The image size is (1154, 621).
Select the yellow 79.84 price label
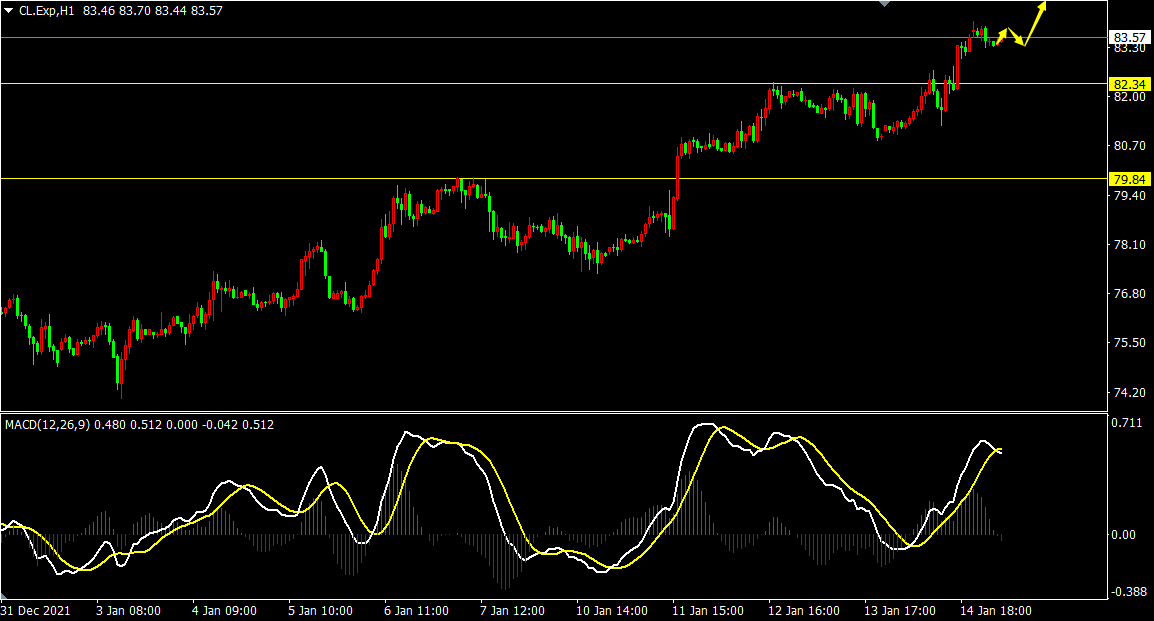coord(1129,180)
